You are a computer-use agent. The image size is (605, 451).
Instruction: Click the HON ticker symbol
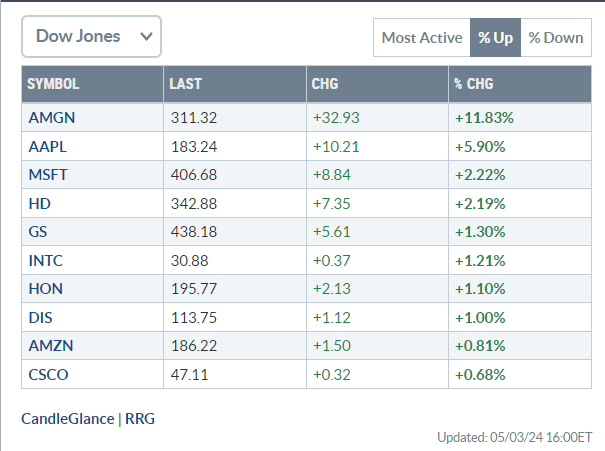click(46, 289)
